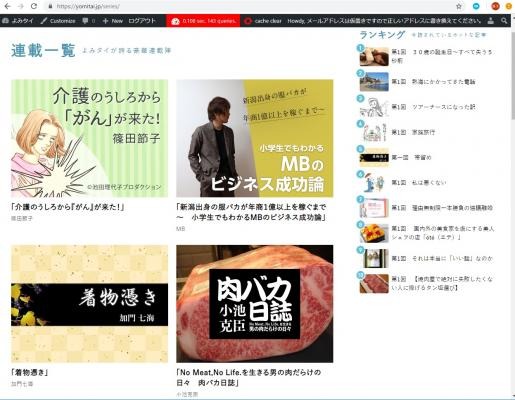
Task: Open the 着物憑き series banner
Action: [90, 304]
